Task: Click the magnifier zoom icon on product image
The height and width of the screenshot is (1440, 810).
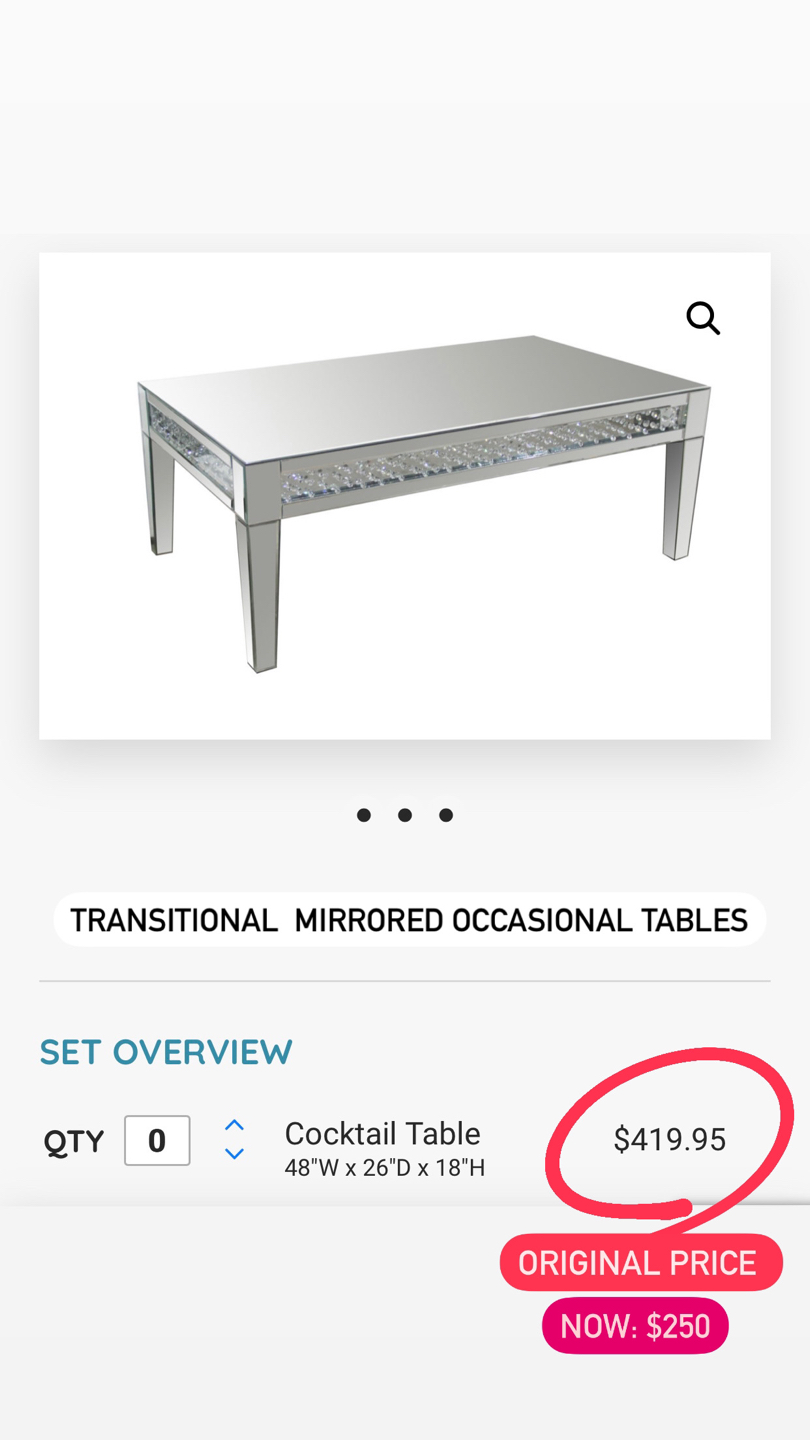Action: tap(703, 317)
